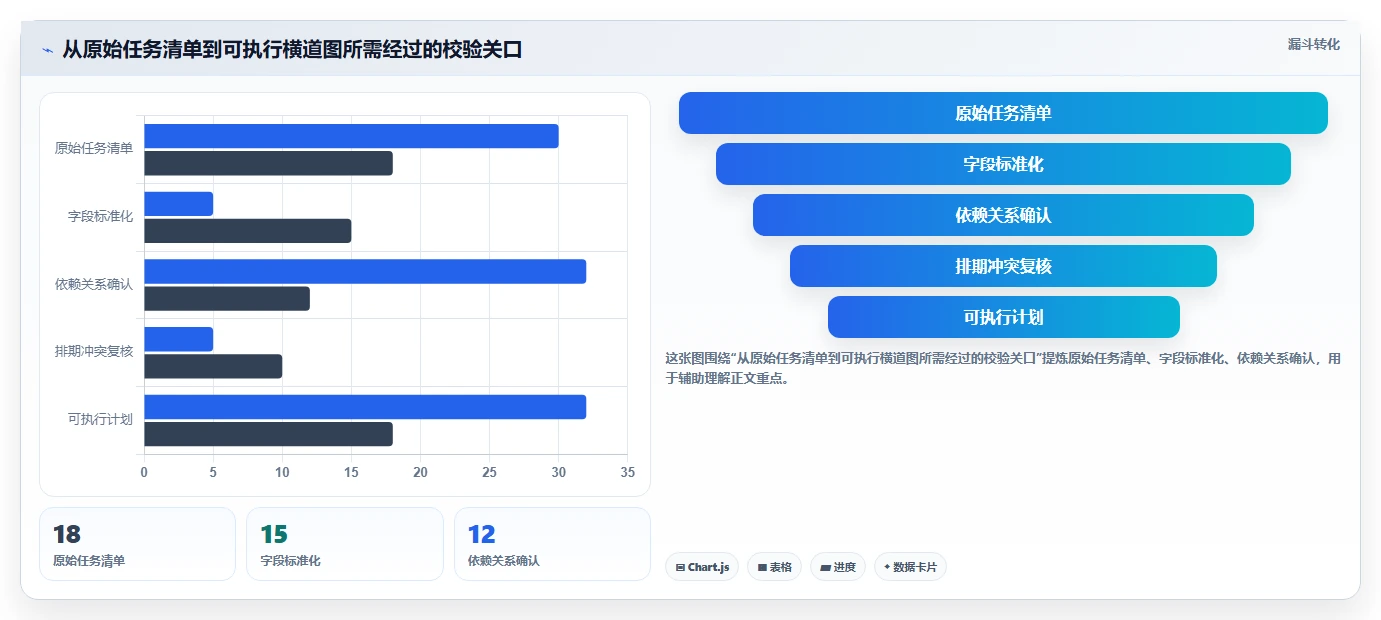Click the x-axis tick value 20

coord(420,472)
